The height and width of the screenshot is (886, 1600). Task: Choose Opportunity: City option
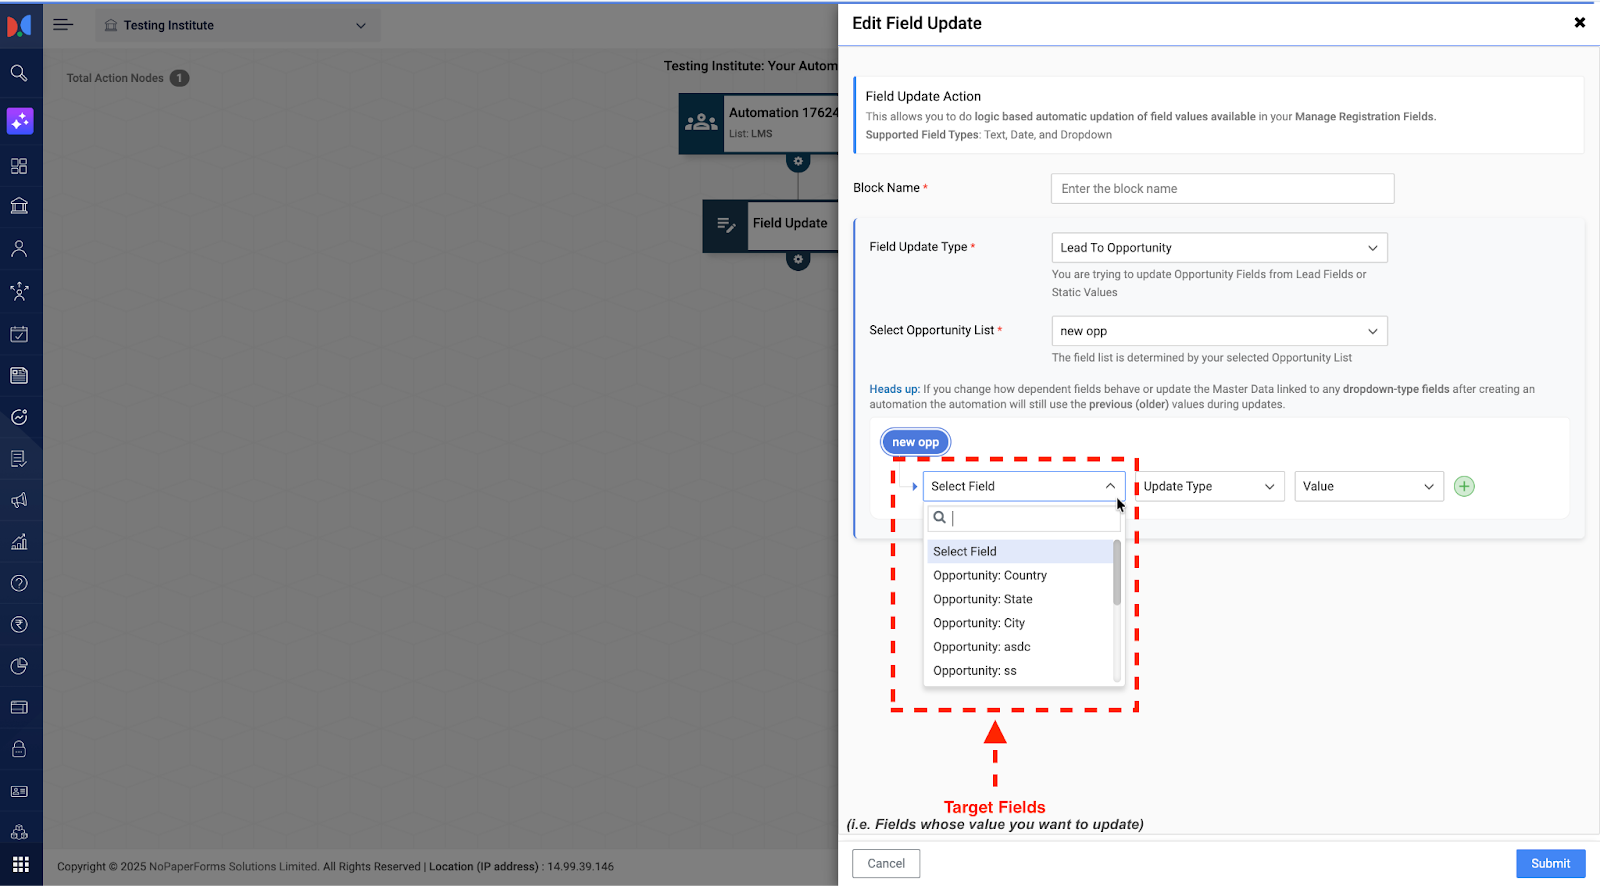point(978,623)
